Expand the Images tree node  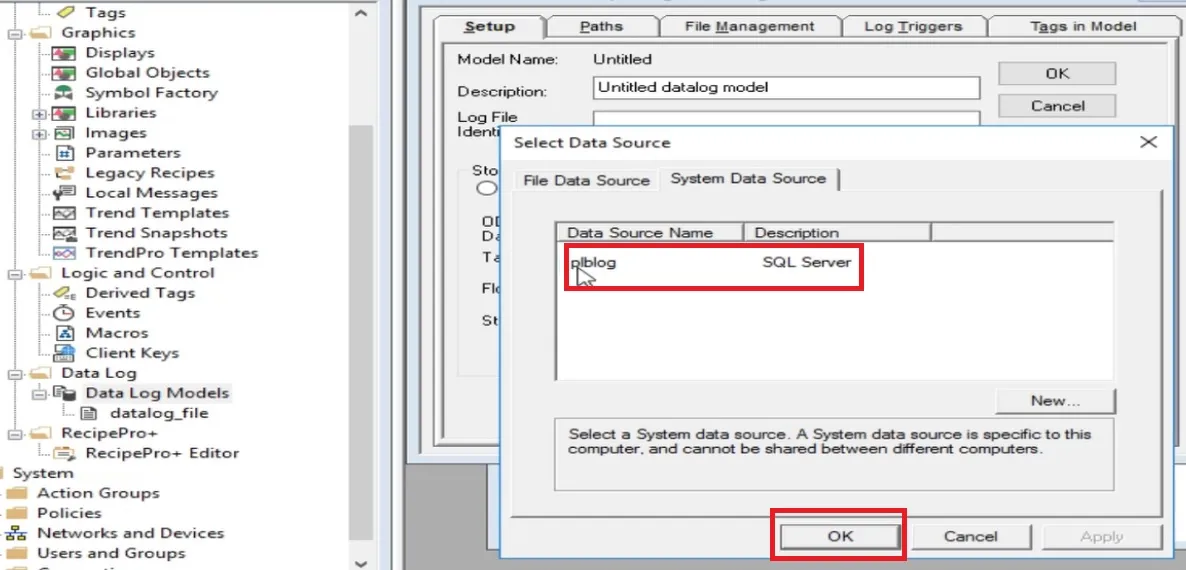(39, 133)
